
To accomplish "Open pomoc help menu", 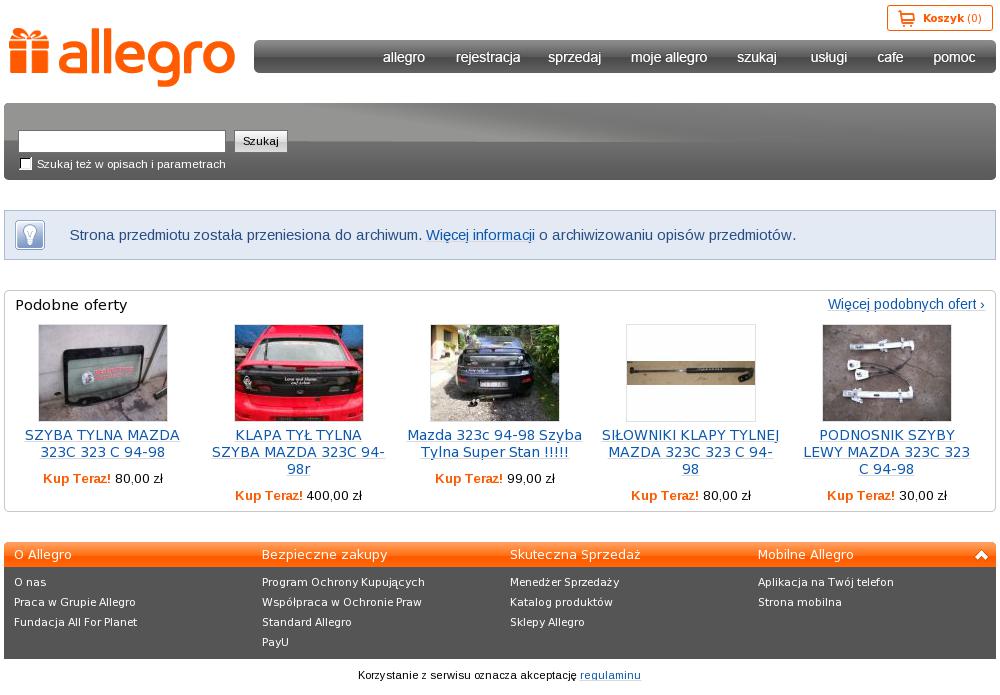I will (954, 57).
